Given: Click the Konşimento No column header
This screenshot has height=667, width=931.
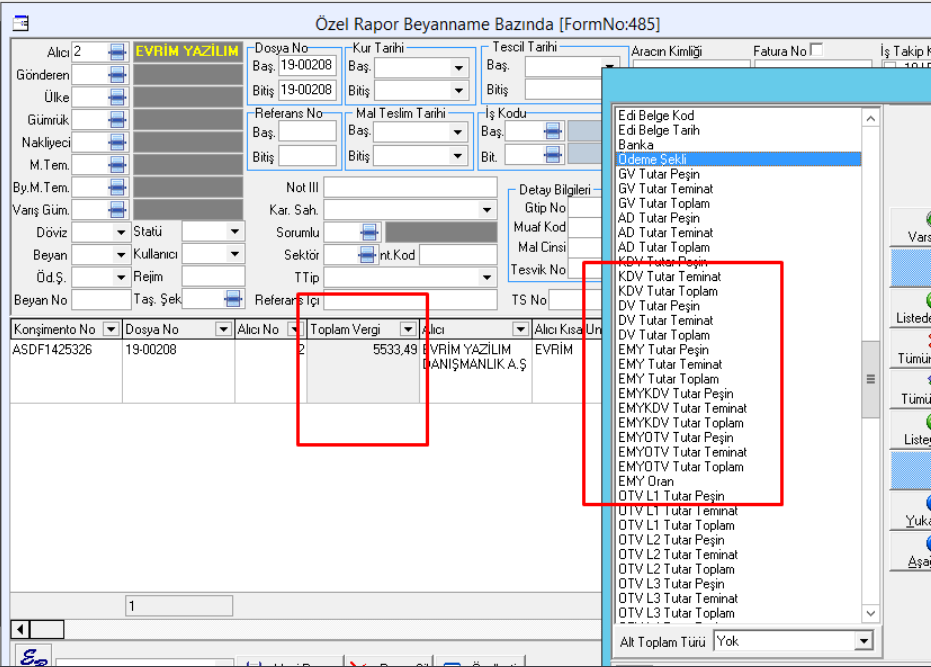Looking at the screenshot, I should 65,329.
